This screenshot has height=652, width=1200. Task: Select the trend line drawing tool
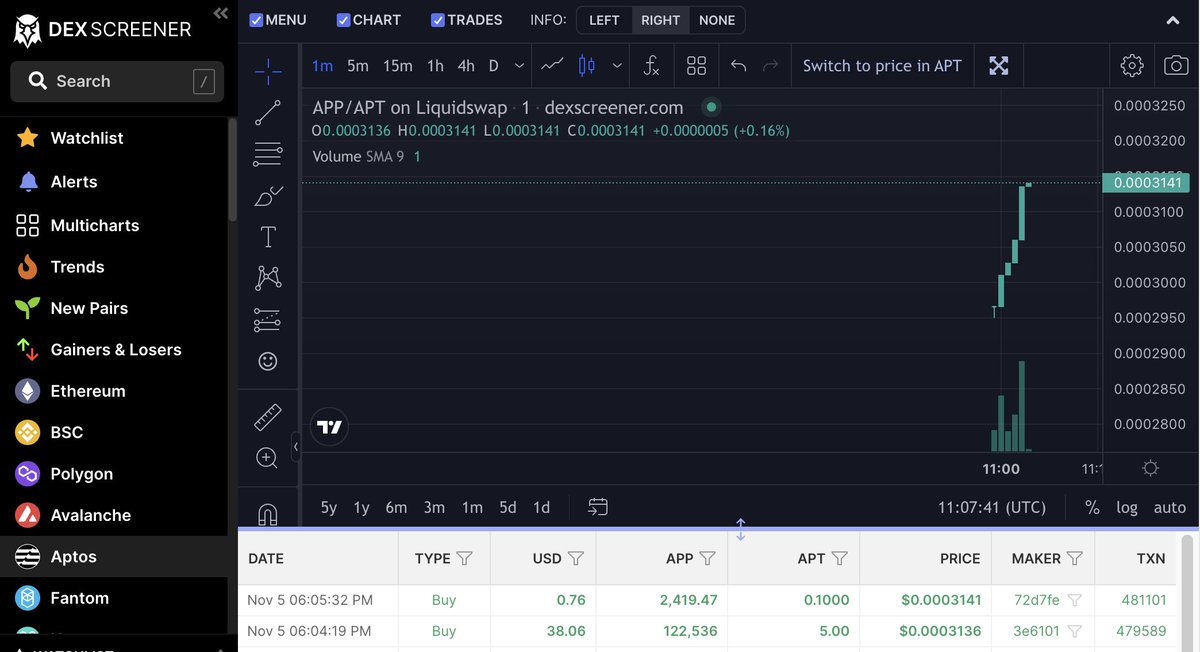point(267,113)
